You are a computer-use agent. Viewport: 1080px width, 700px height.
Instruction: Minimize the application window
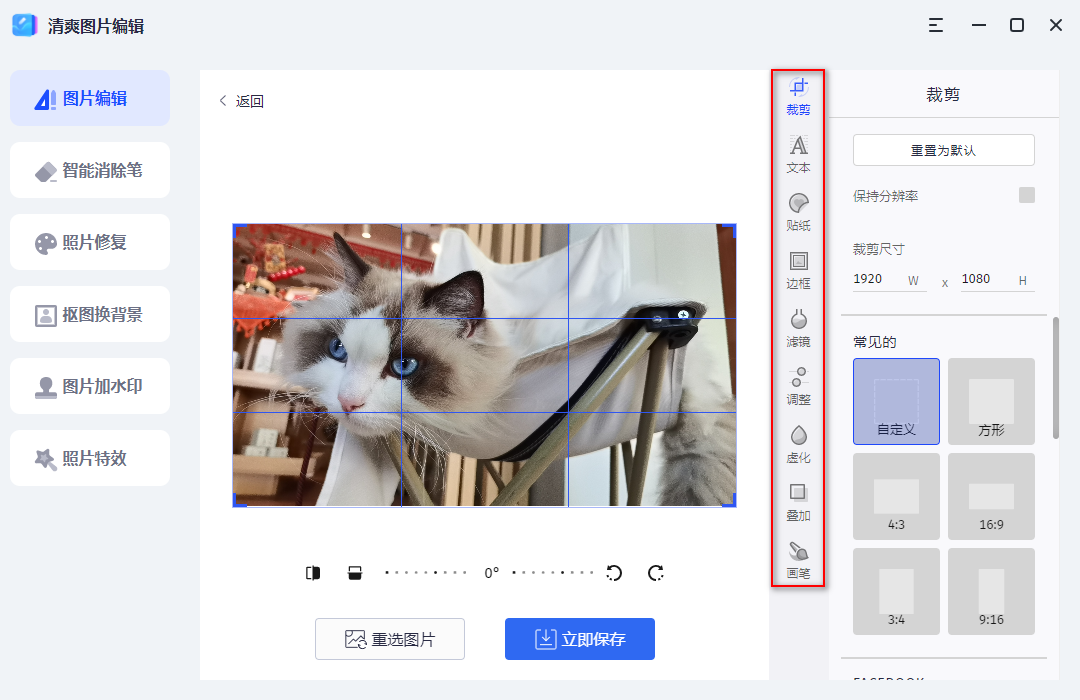[979, 25]
